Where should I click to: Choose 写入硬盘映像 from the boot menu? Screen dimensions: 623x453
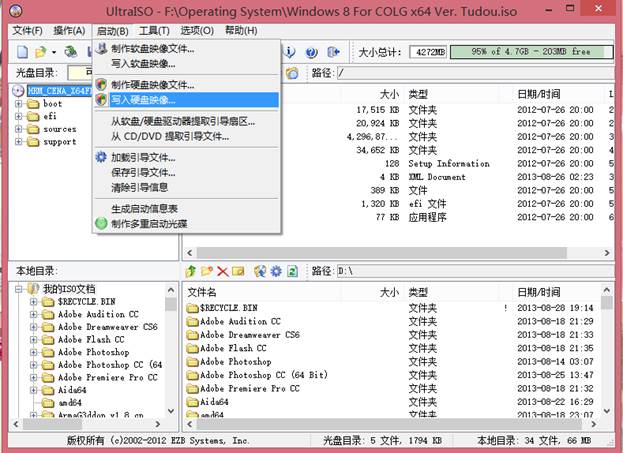[143, 100]
